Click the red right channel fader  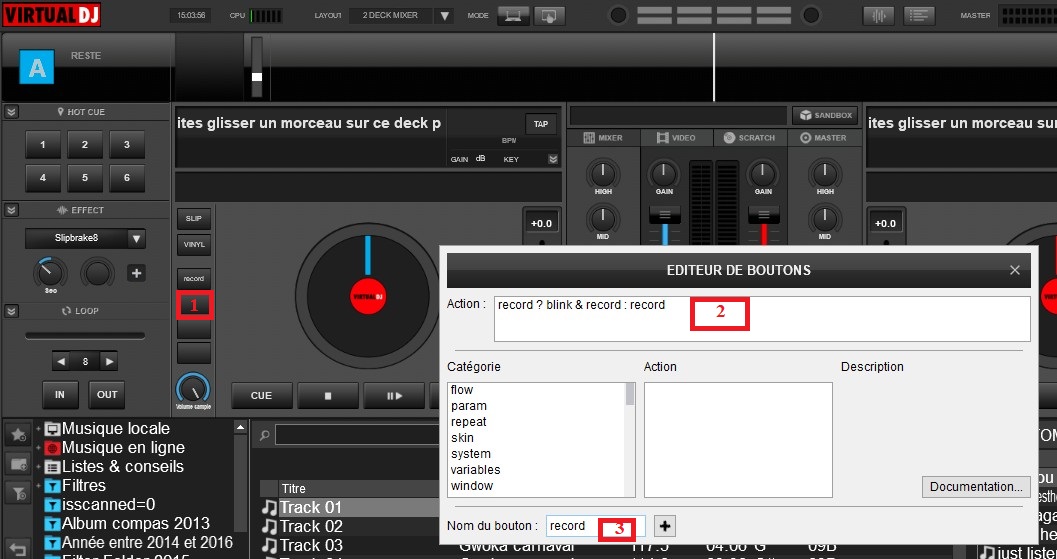coord(764,215)
